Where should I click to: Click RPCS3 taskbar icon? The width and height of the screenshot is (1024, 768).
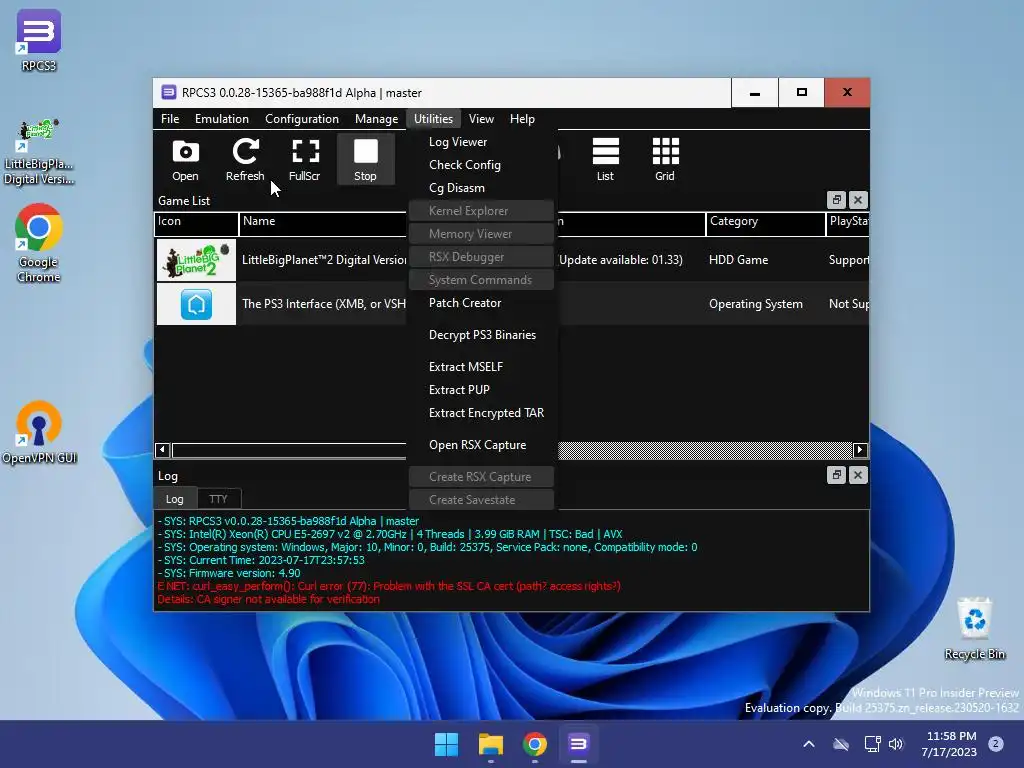(579, 744)
